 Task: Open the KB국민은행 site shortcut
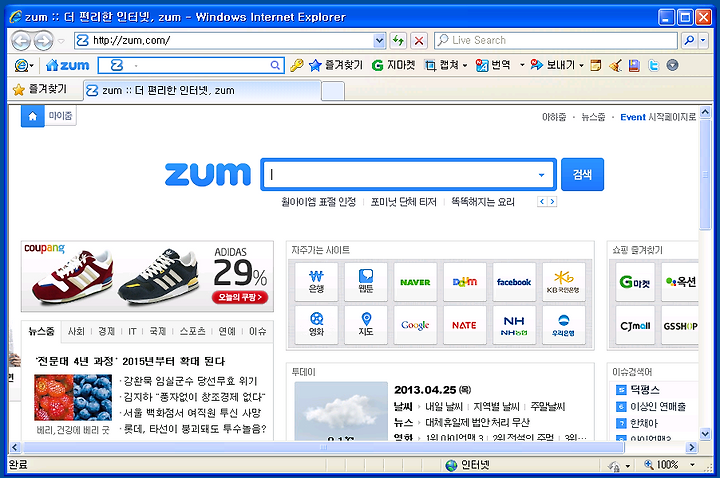click(564, 282)
